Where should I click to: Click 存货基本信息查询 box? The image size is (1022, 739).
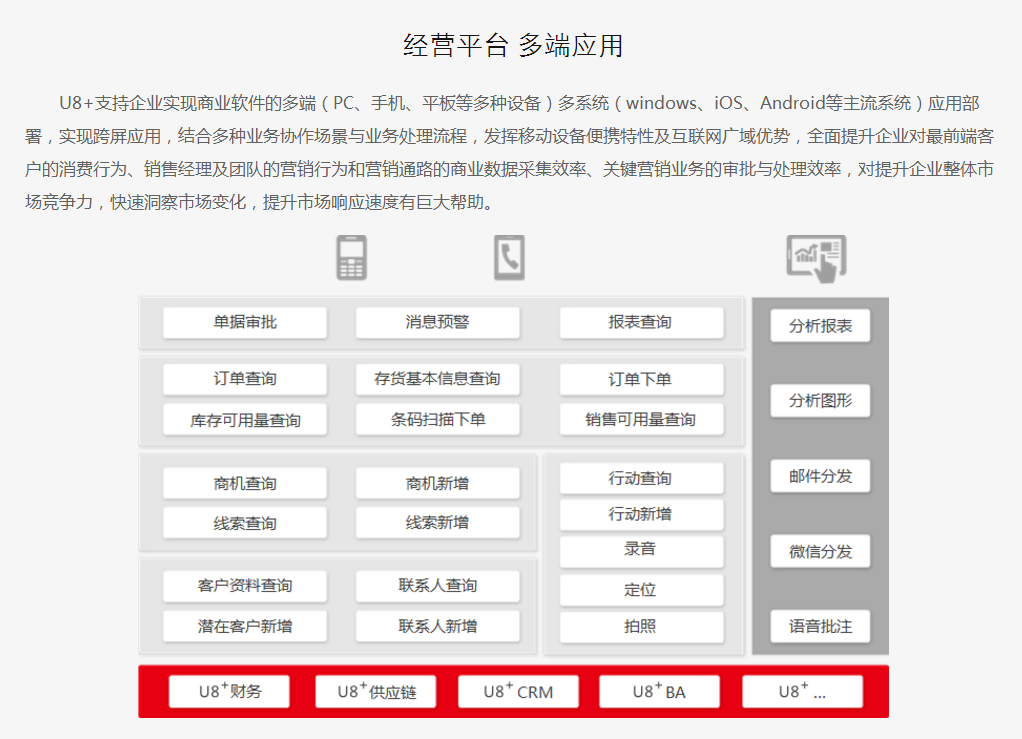pyautogui.click(x=437, y=379)
